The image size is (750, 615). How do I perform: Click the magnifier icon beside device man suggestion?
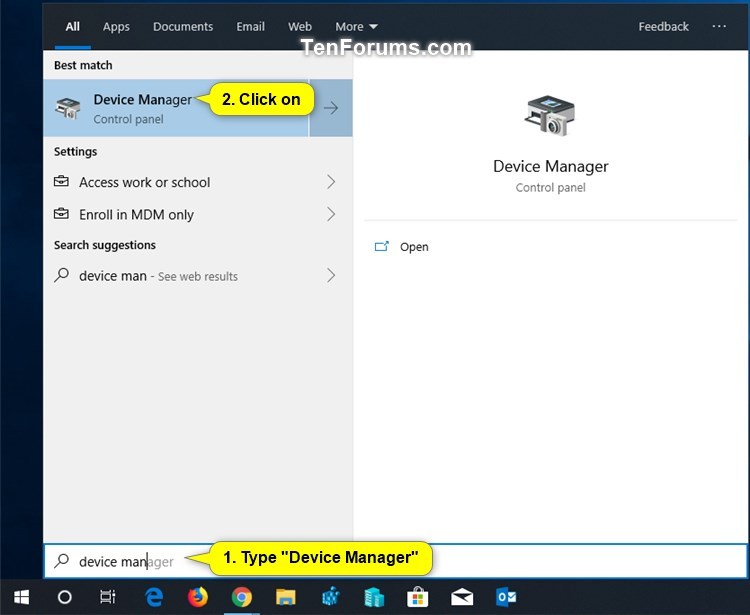coord(61,275)
